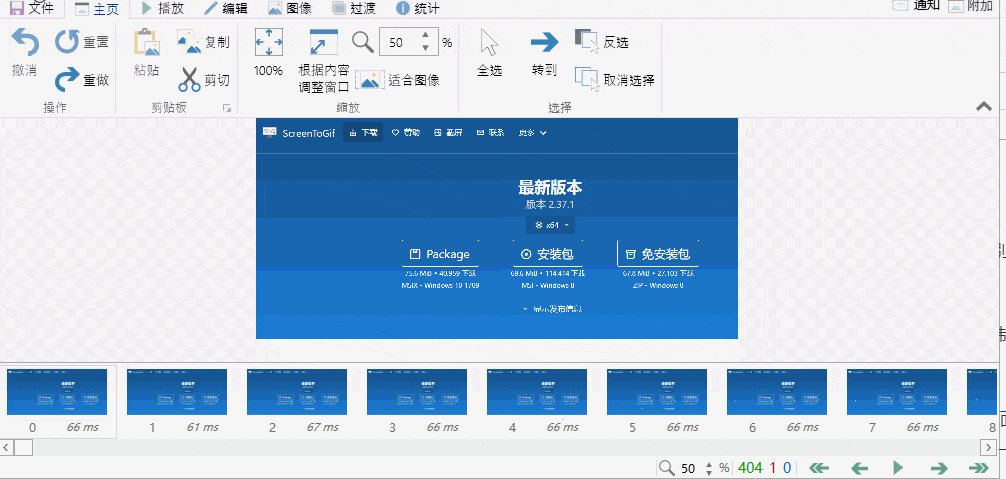This screenshot has height=479, width=1006.
Task: Jump to the last frame
Action: click(x=978, y=467)
